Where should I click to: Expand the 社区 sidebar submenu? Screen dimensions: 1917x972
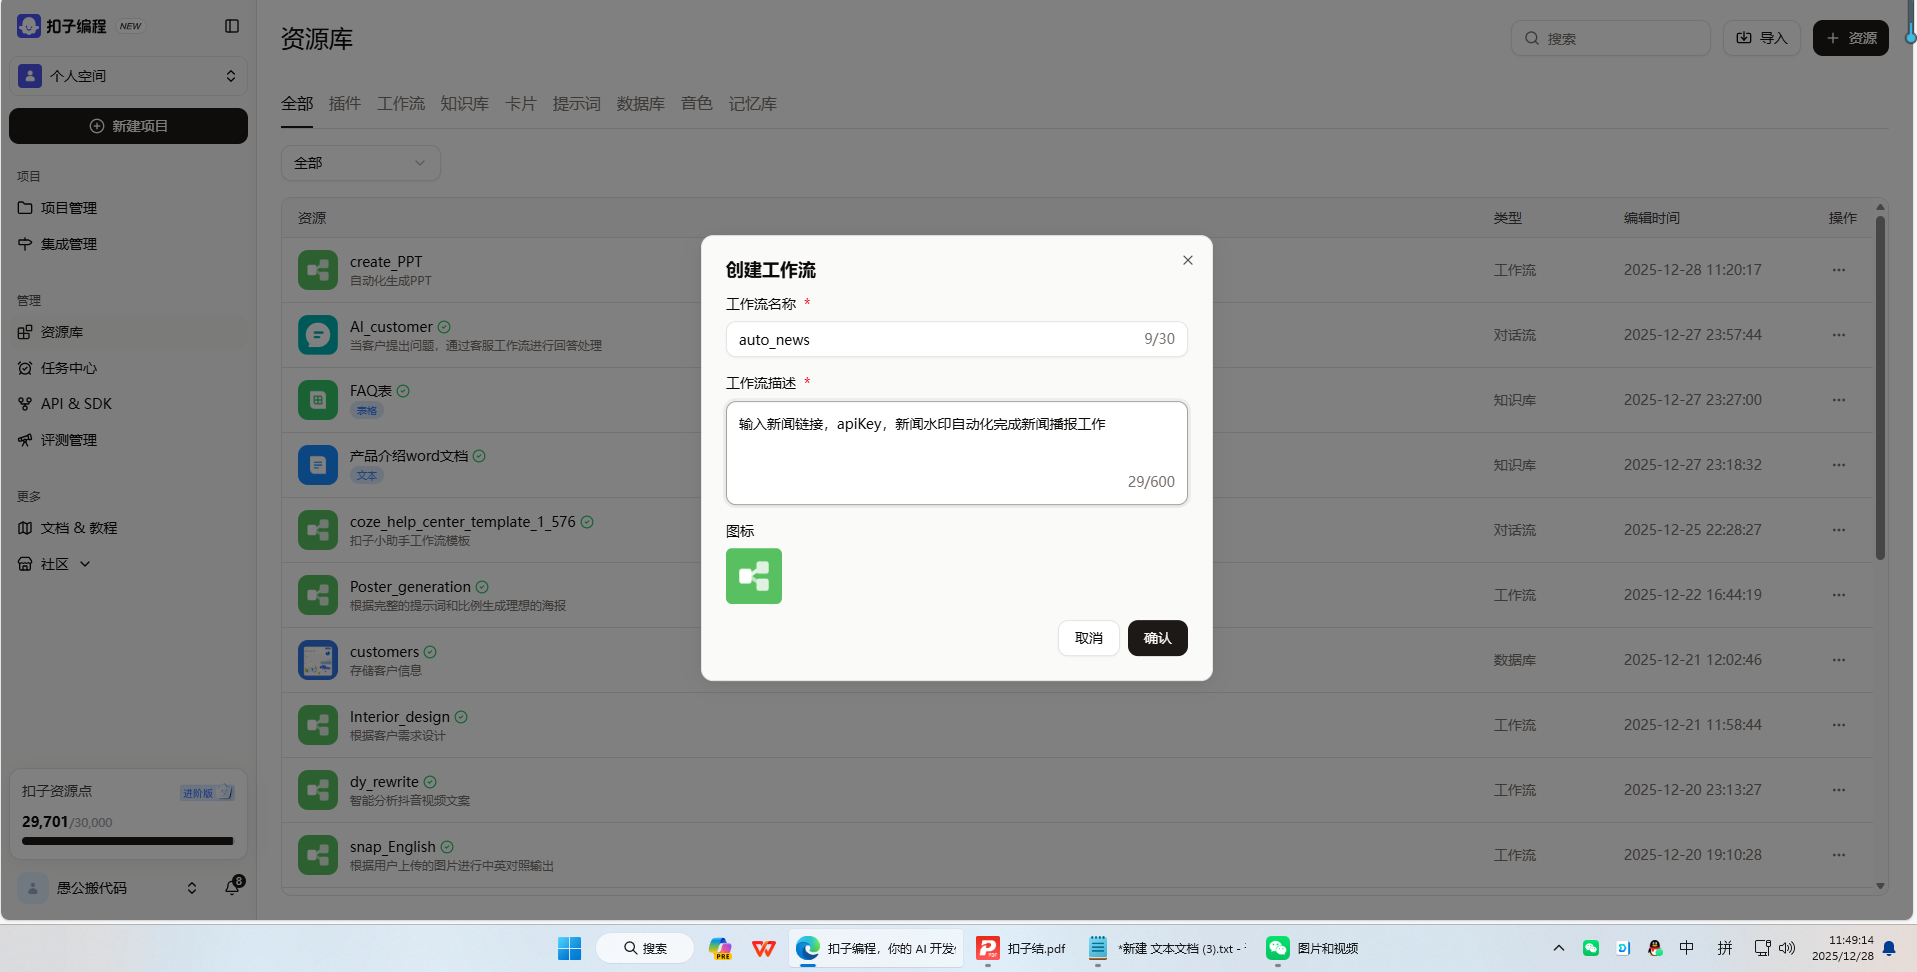coord(84,564)
